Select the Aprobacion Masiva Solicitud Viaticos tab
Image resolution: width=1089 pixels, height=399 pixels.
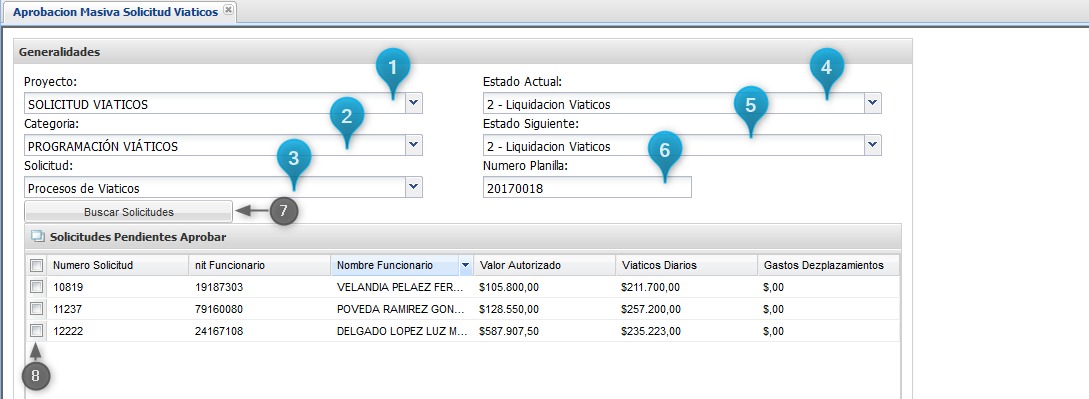point(115,12)
